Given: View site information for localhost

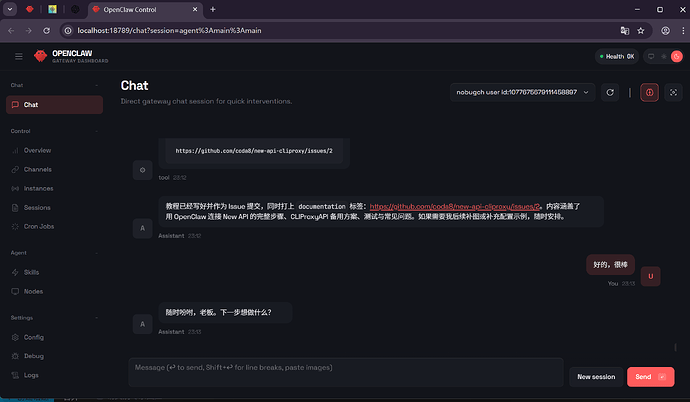Looking at the screenshot, I should (68, 31).
